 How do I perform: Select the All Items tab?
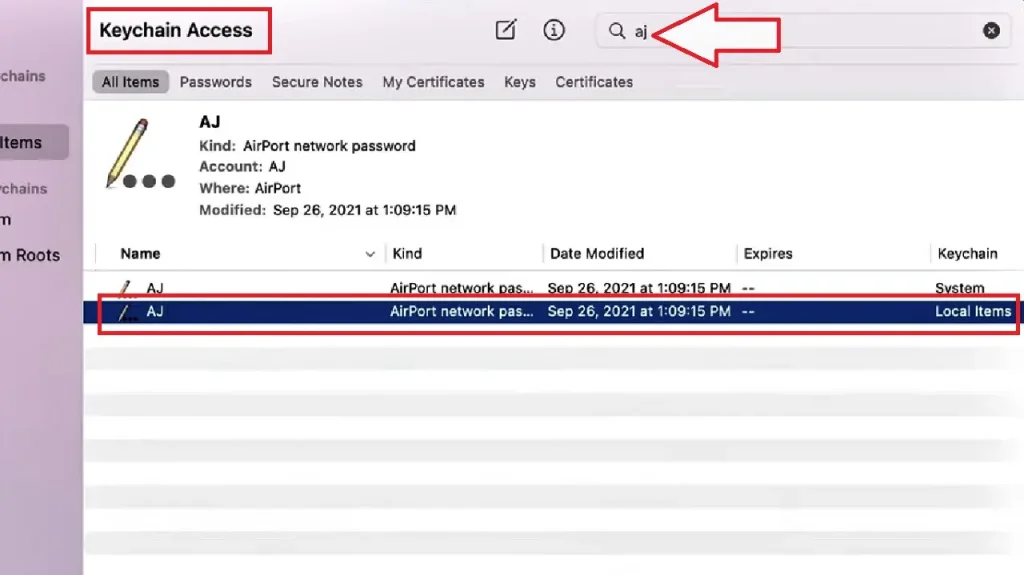[x=131, y=82]
